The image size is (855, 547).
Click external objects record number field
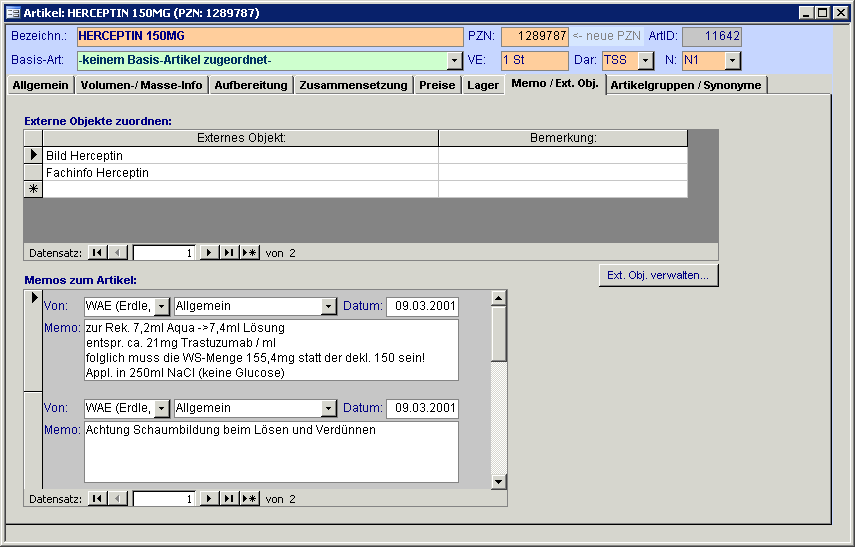pos(164,253)
